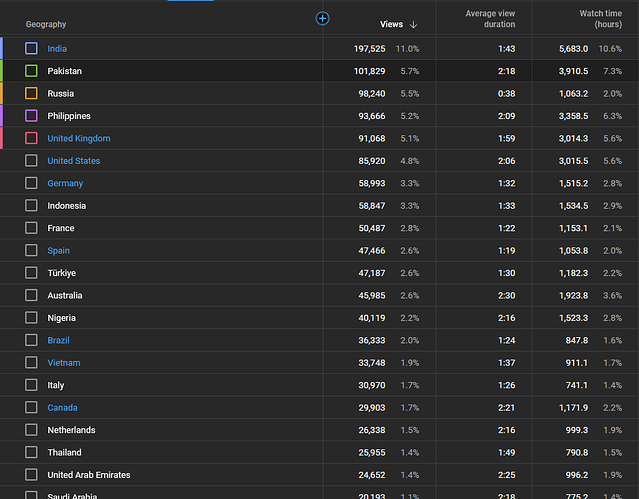The image size is (639, 499).
Task: Toggle the Pakistan row checkbox
Action: point(31,71)
